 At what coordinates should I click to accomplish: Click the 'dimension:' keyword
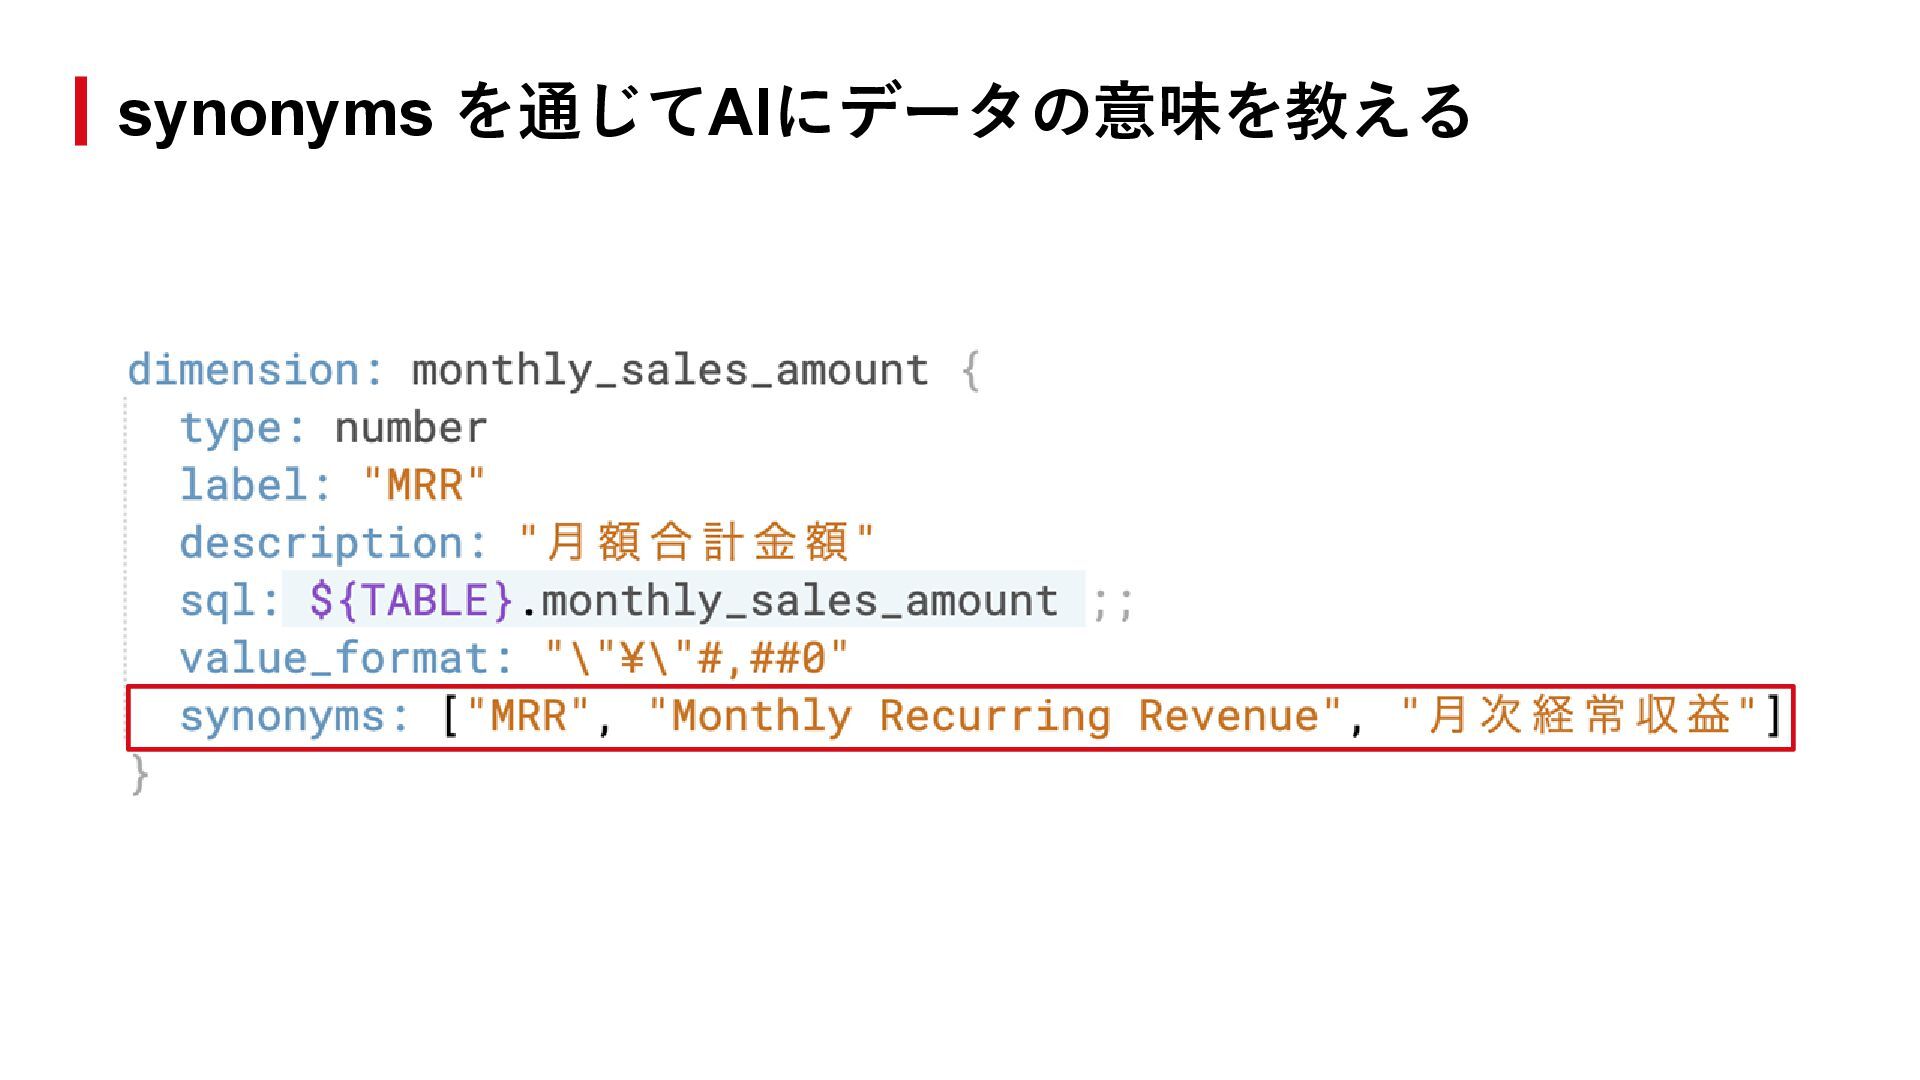[x=256, y=371]
